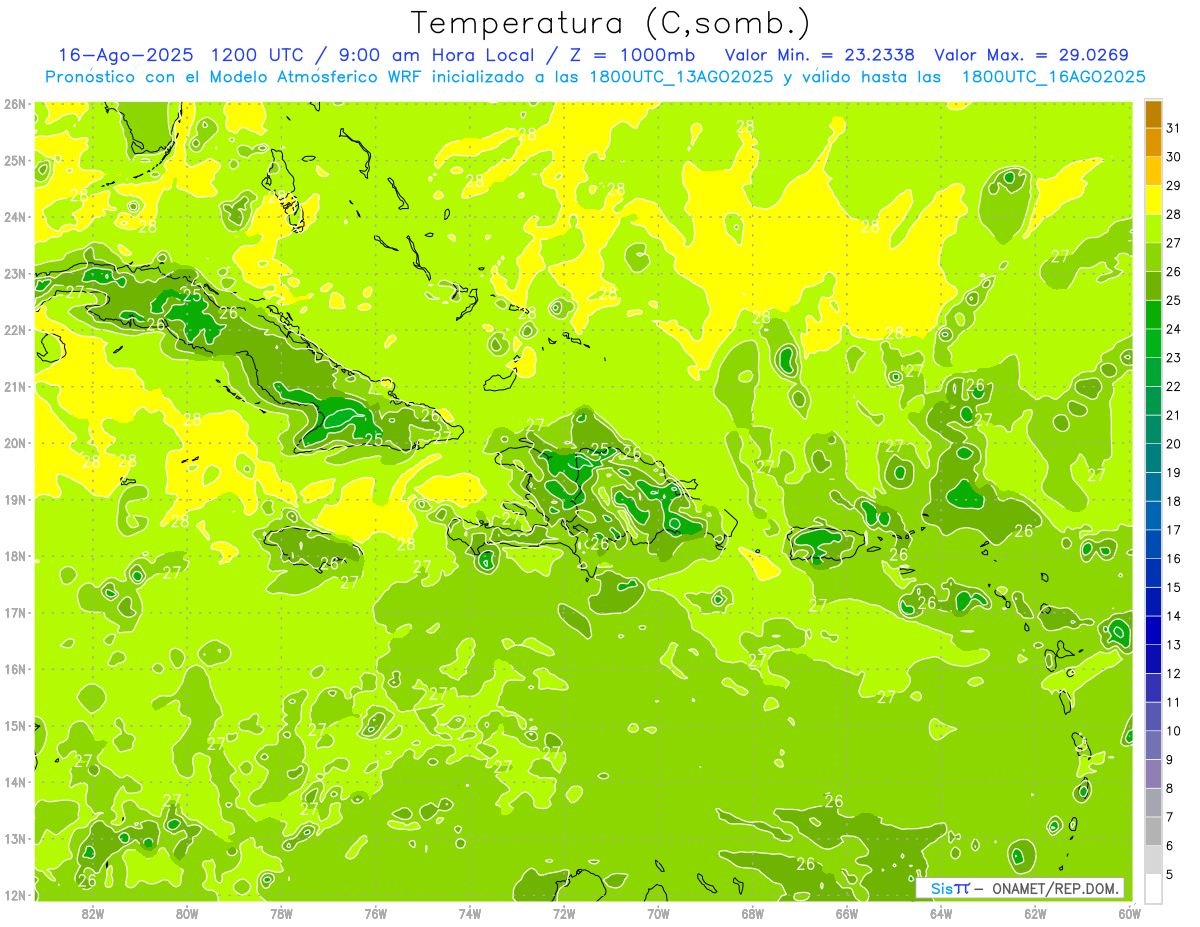Select the white swatch below the 5 label

click(1153, 888)
